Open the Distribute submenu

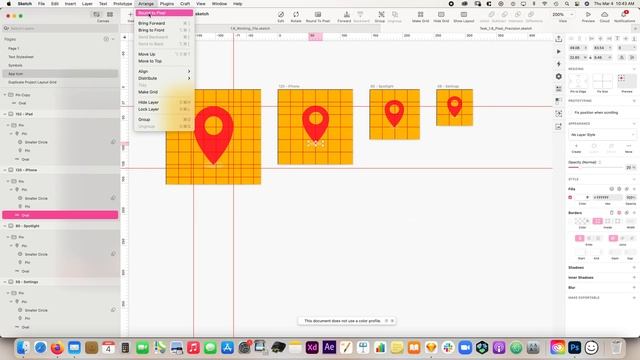(x=164, y=78)
